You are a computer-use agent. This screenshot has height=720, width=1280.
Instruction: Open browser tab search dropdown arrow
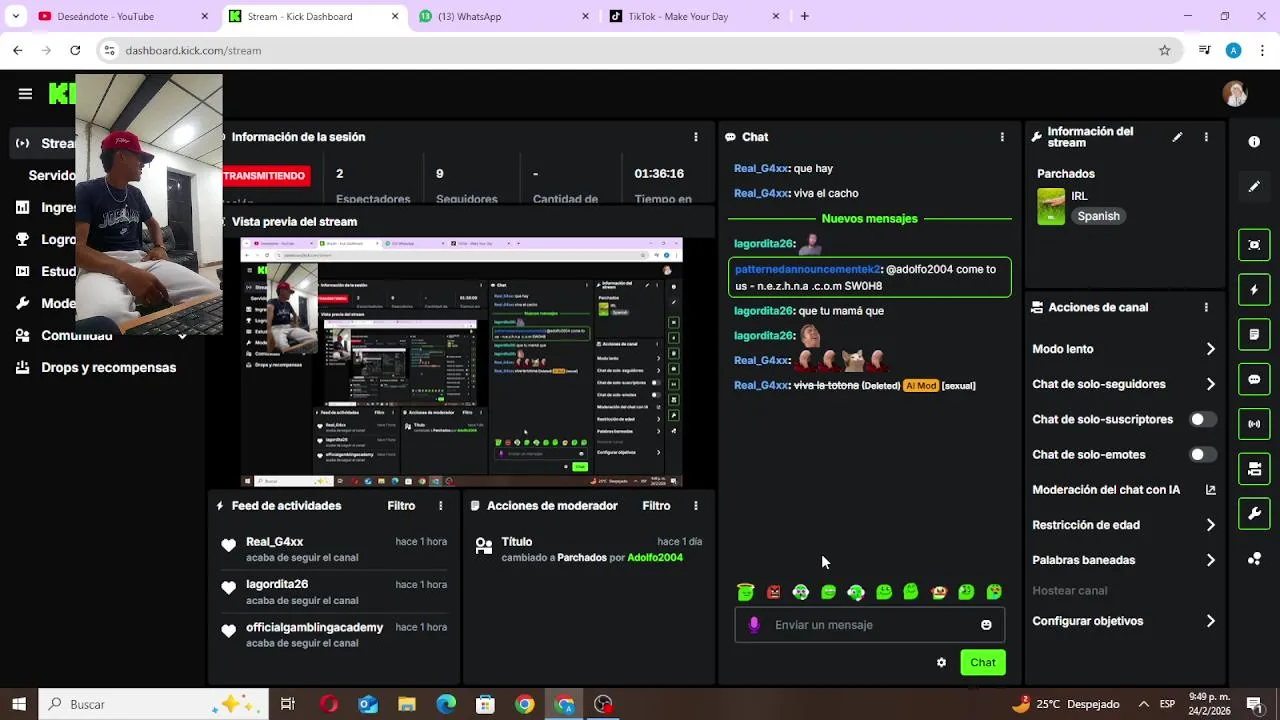pos(15,16)
